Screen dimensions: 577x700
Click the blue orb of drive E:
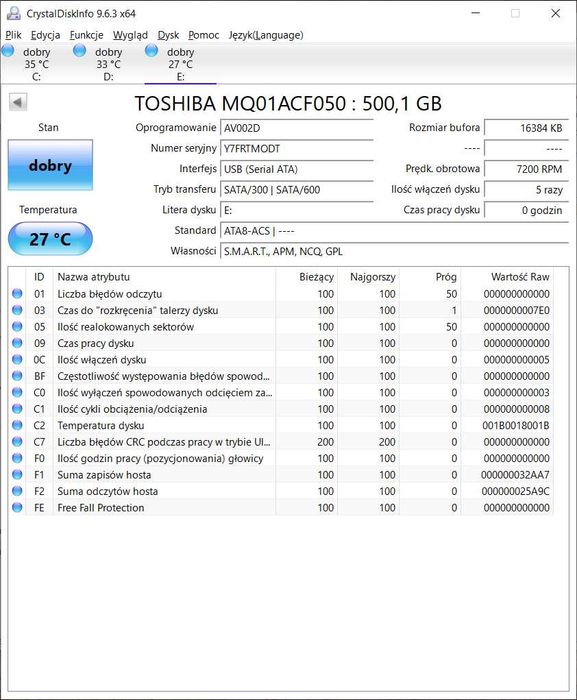tap(152, 50)
